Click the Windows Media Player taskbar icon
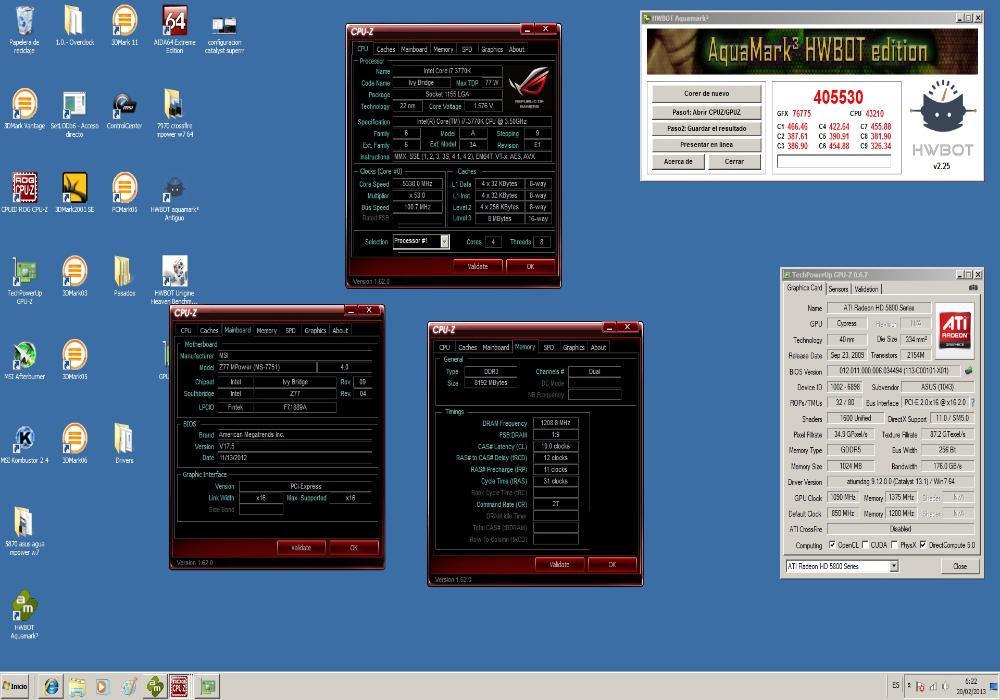Image resolution: width=1000 pixels, height=700 pixels. tap(102, 687)
